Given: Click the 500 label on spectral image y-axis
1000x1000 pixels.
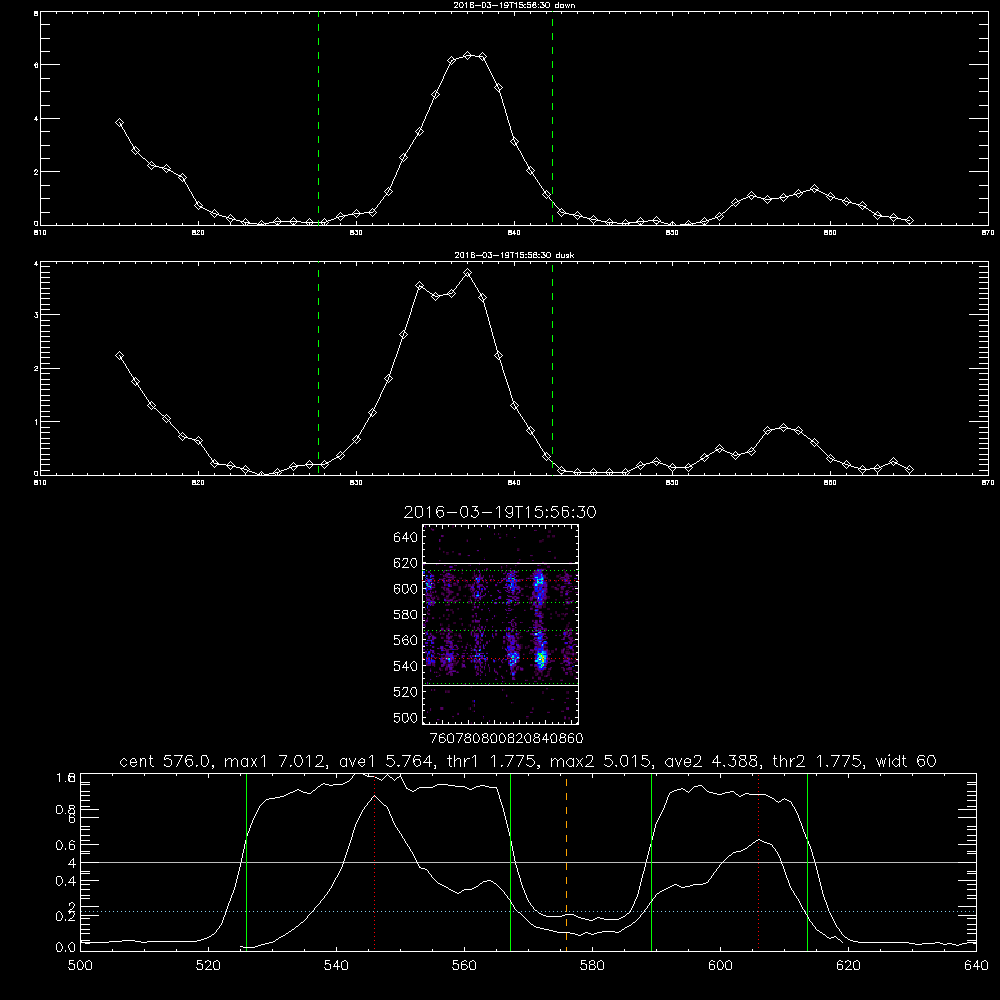Looking at the screenshot, I should [406, 717].
